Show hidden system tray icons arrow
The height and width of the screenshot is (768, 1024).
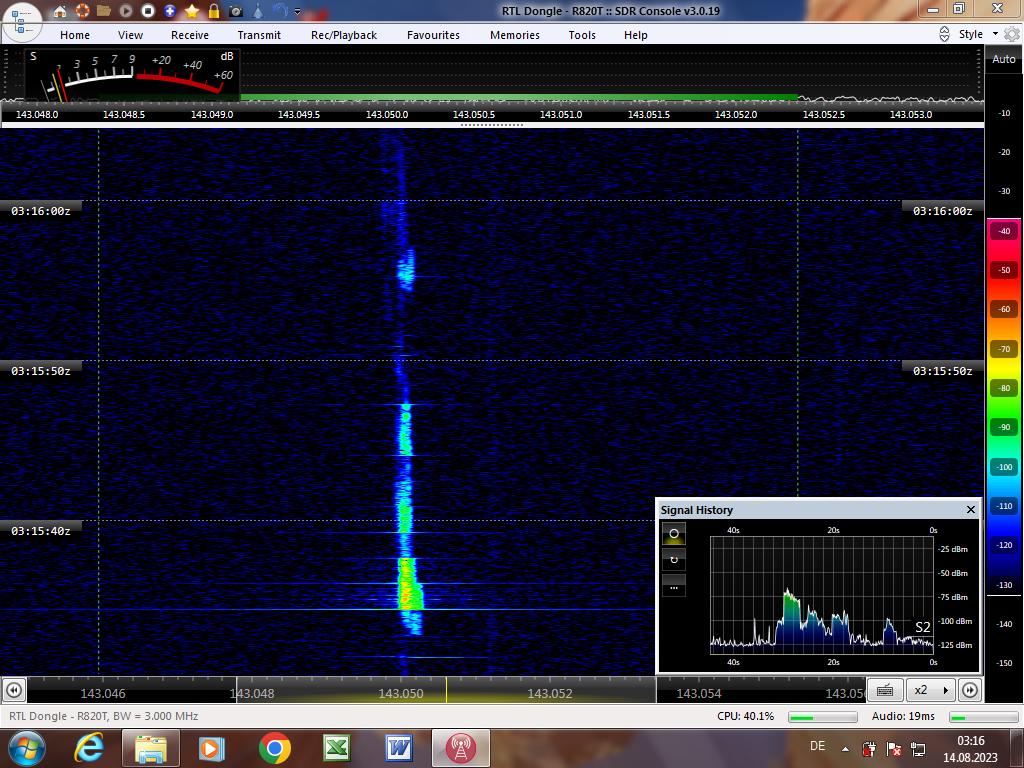tap(845, 749)
